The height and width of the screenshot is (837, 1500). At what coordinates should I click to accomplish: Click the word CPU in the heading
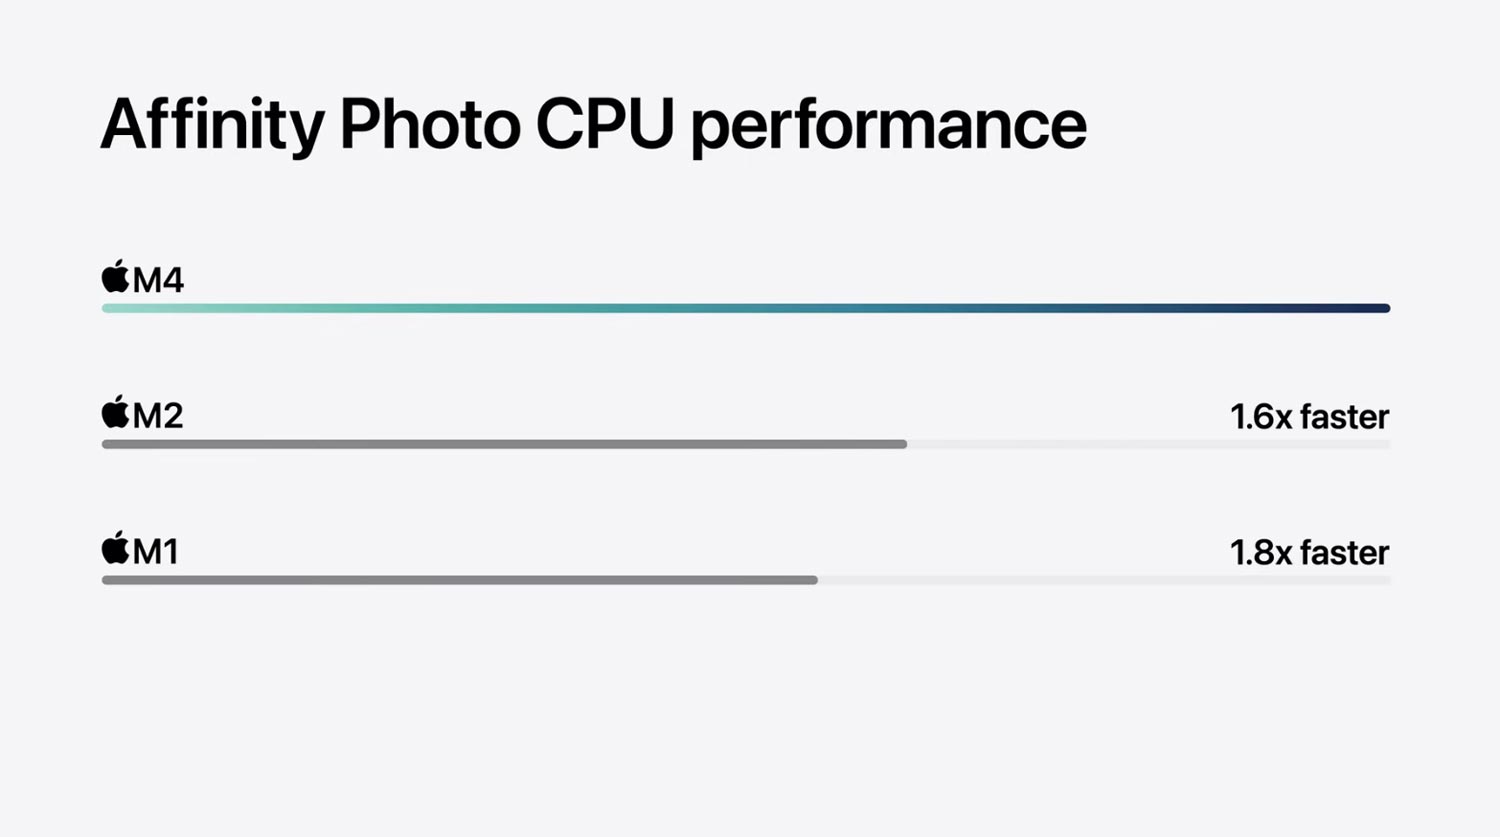604,124
